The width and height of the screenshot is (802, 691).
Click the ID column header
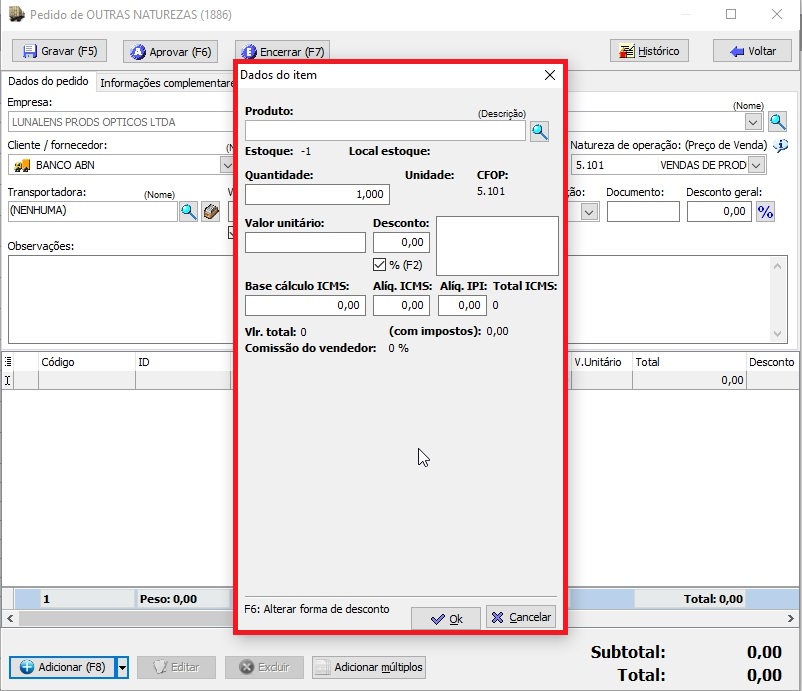coord(183,362)
